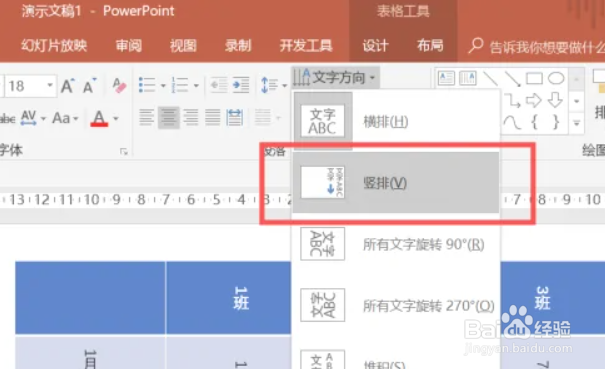Screen dimensions: 605x369
Task: Move shapes gallery down one row
Action: [x=576, y=101]
